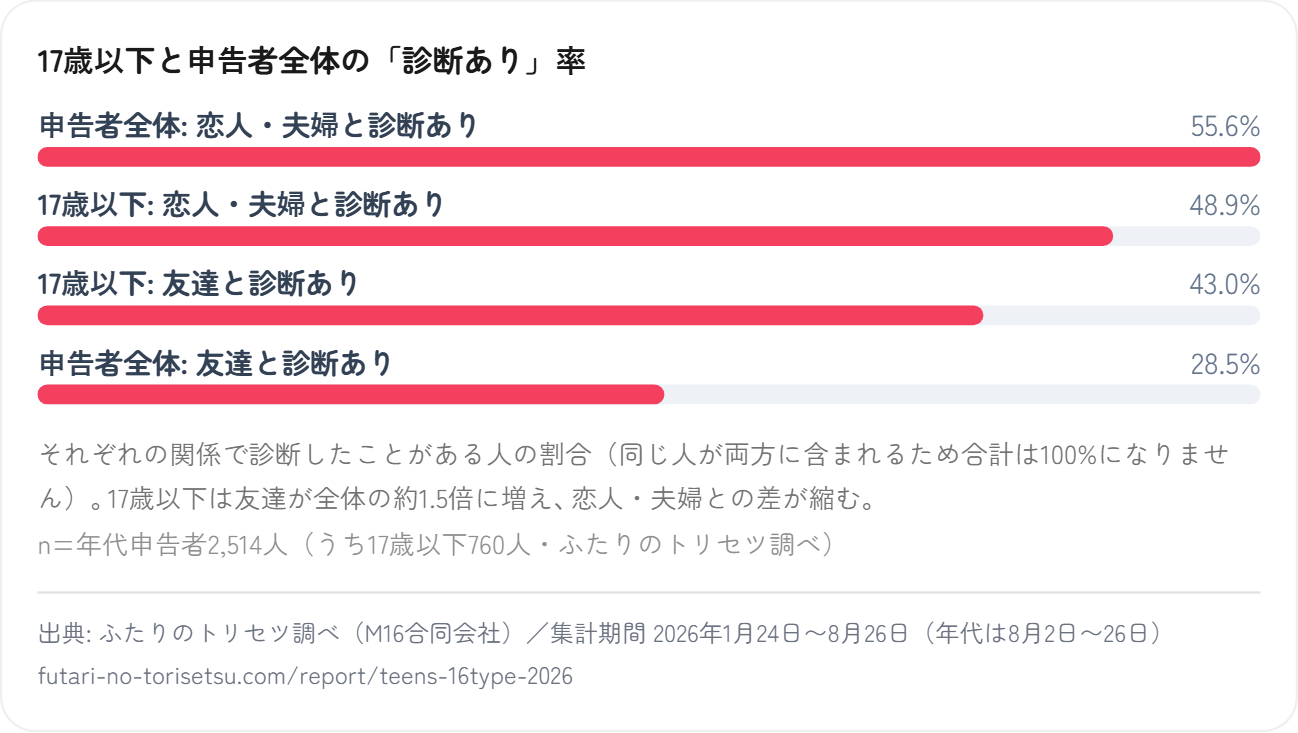Click the 43.0% red bar
Screen dimensions: 1298x733
(x=510, y=315)
